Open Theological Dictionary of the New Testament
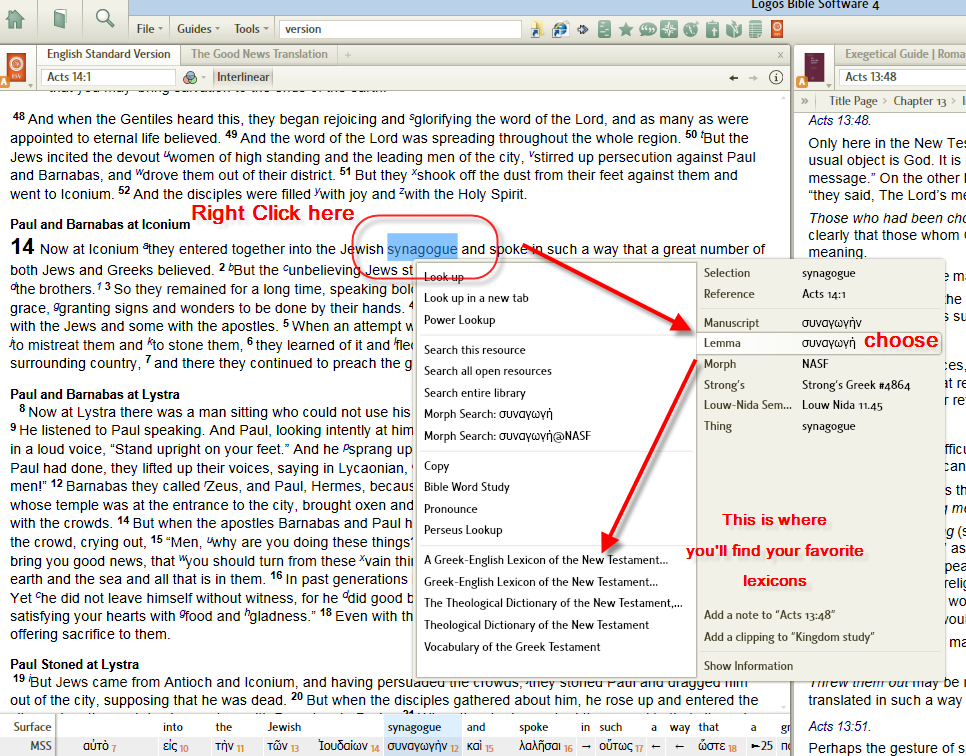Image resolution: width=966 pixels, height=756 pixels. [536, 625]
